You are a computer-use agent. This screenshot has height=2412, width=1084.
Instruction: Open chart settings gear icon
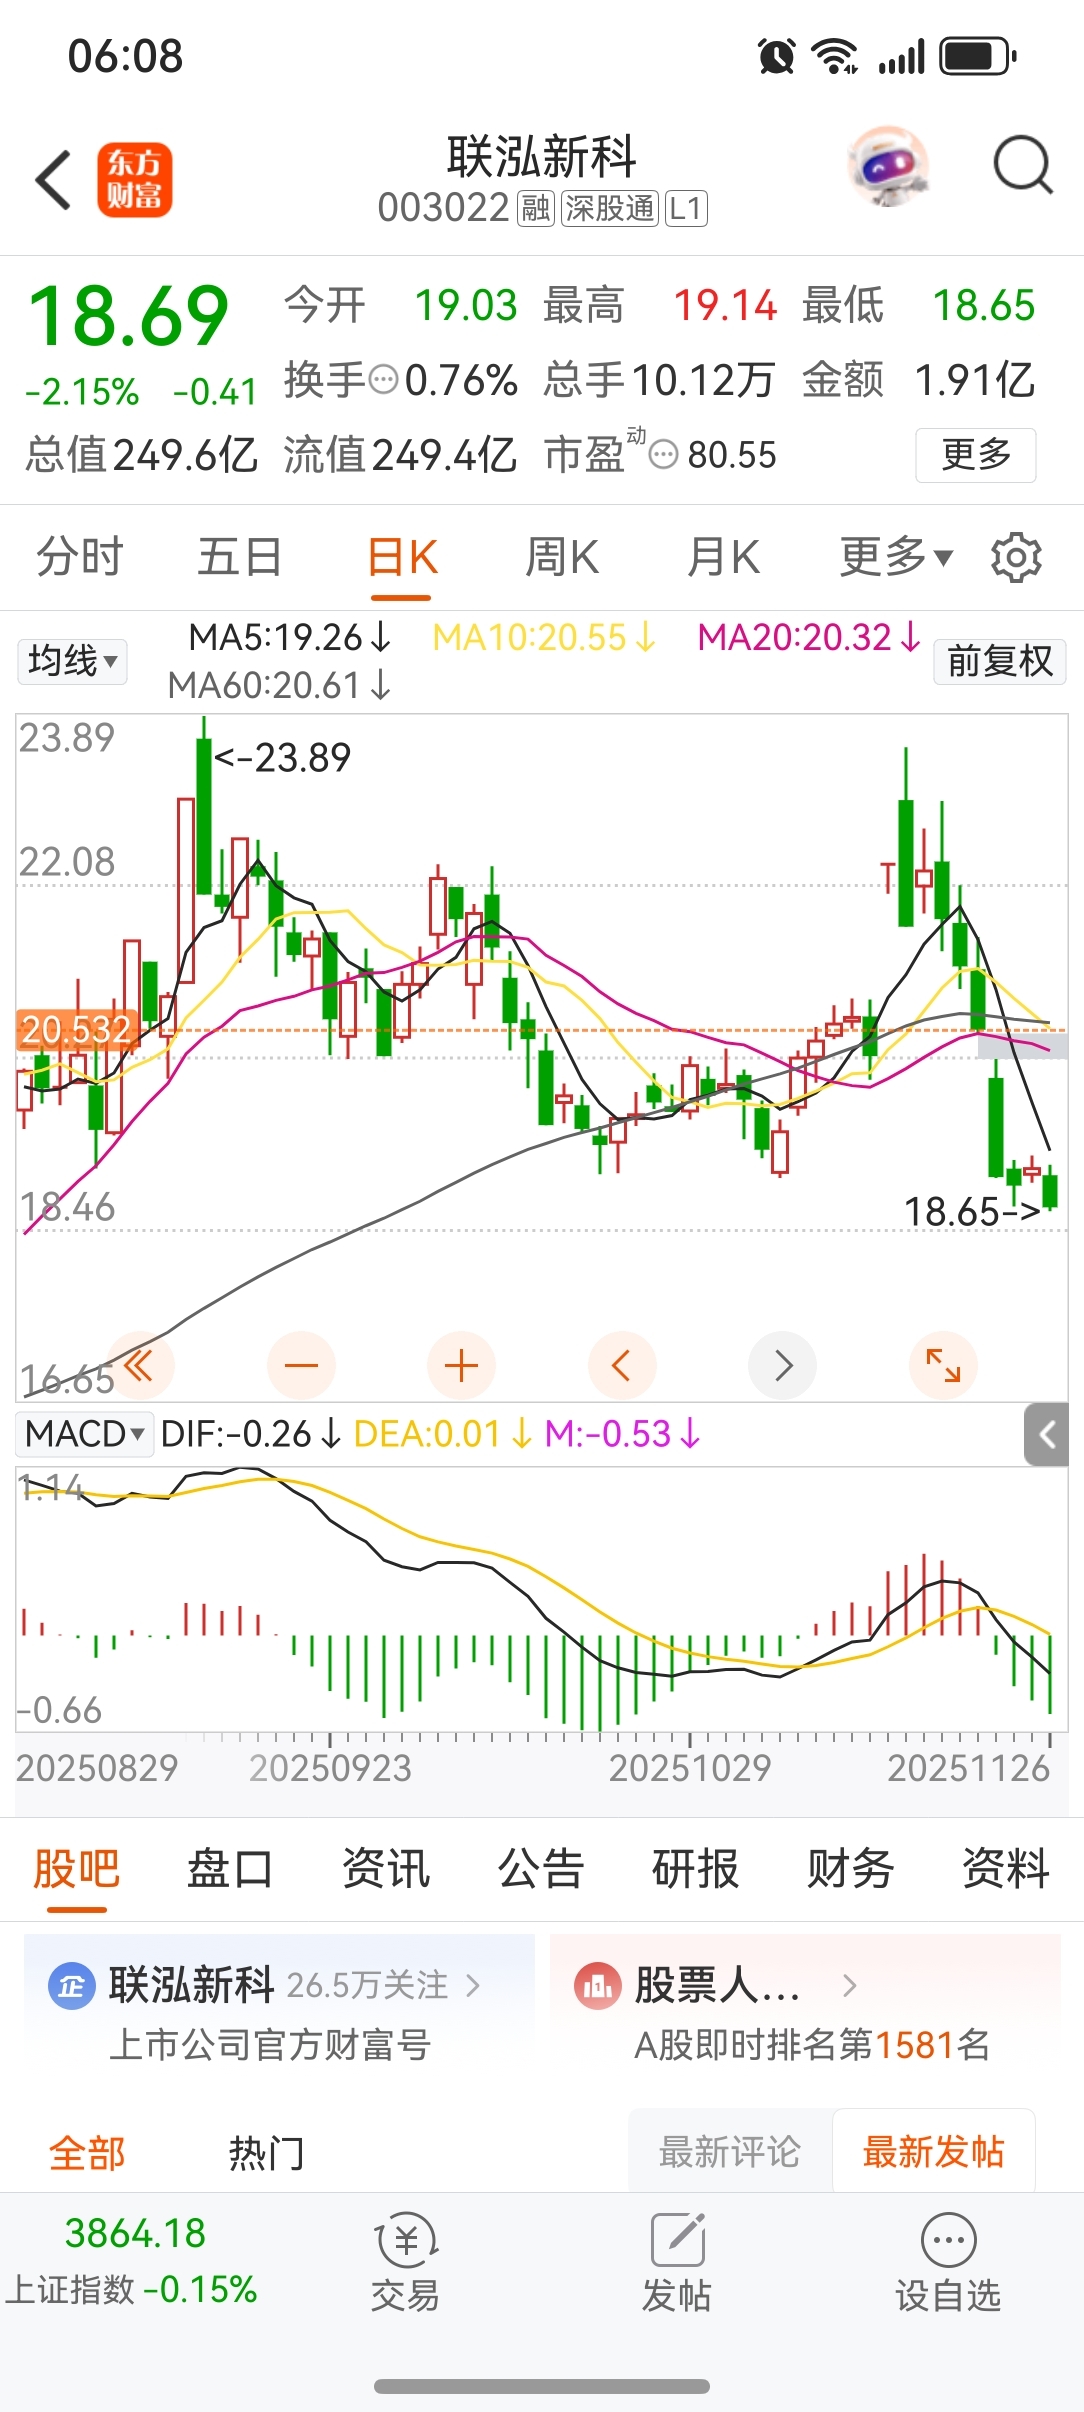[1016, 557]
